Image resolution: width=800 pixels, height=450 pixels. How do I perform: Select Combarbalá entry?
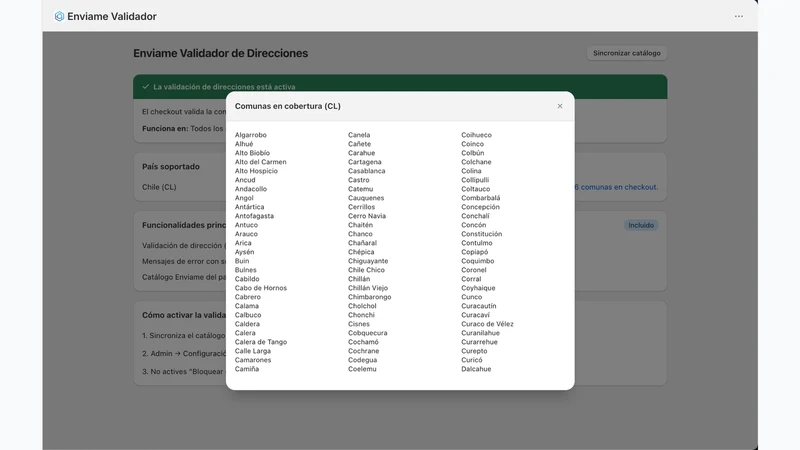pyautogui.click(x=481, y=198)
